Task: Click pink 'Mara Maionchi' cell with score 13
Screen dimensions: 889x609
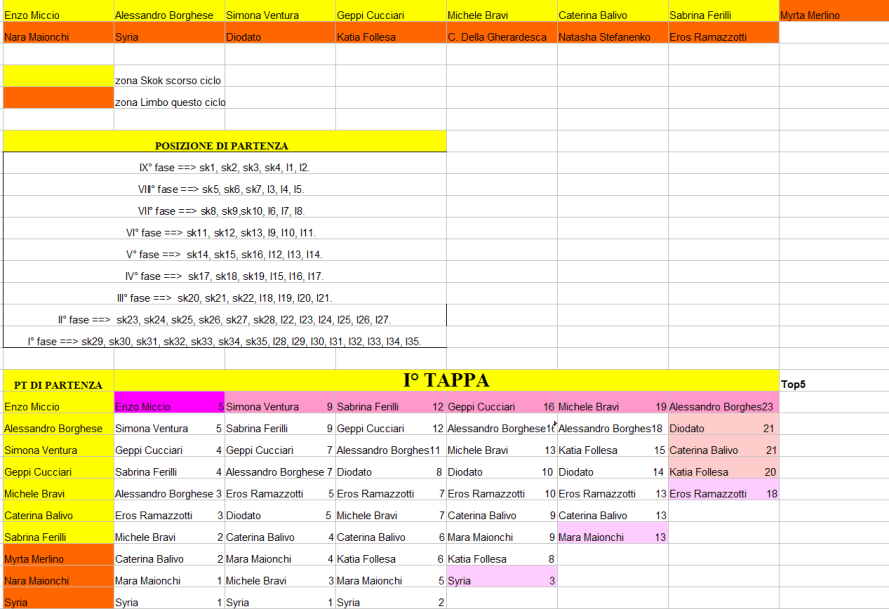Action: (612, 537)
